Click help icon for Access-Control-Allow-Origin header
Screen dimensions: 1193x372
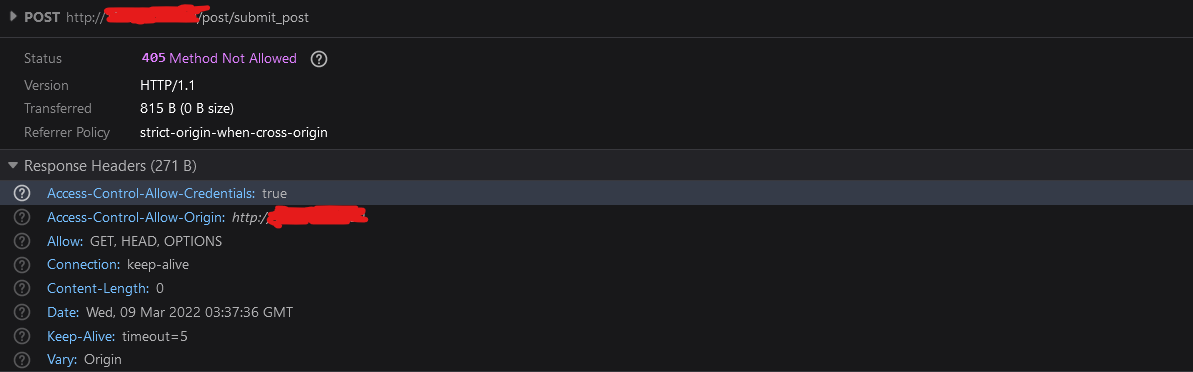coord(22,218)
